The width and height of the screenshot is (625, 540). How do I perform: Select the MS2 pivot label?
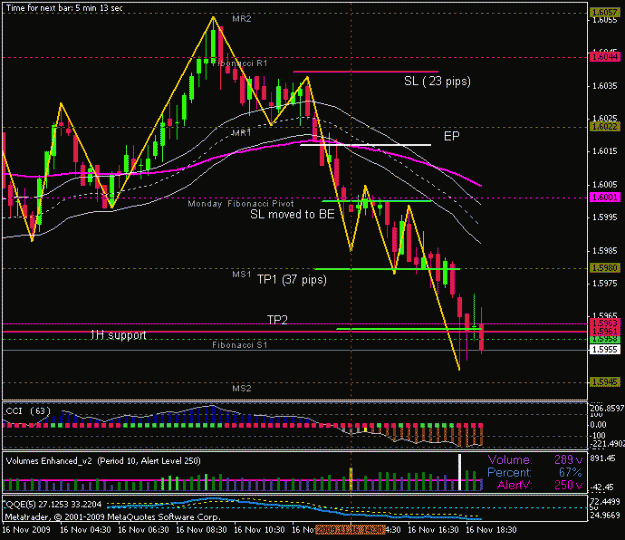coord(242,388)
